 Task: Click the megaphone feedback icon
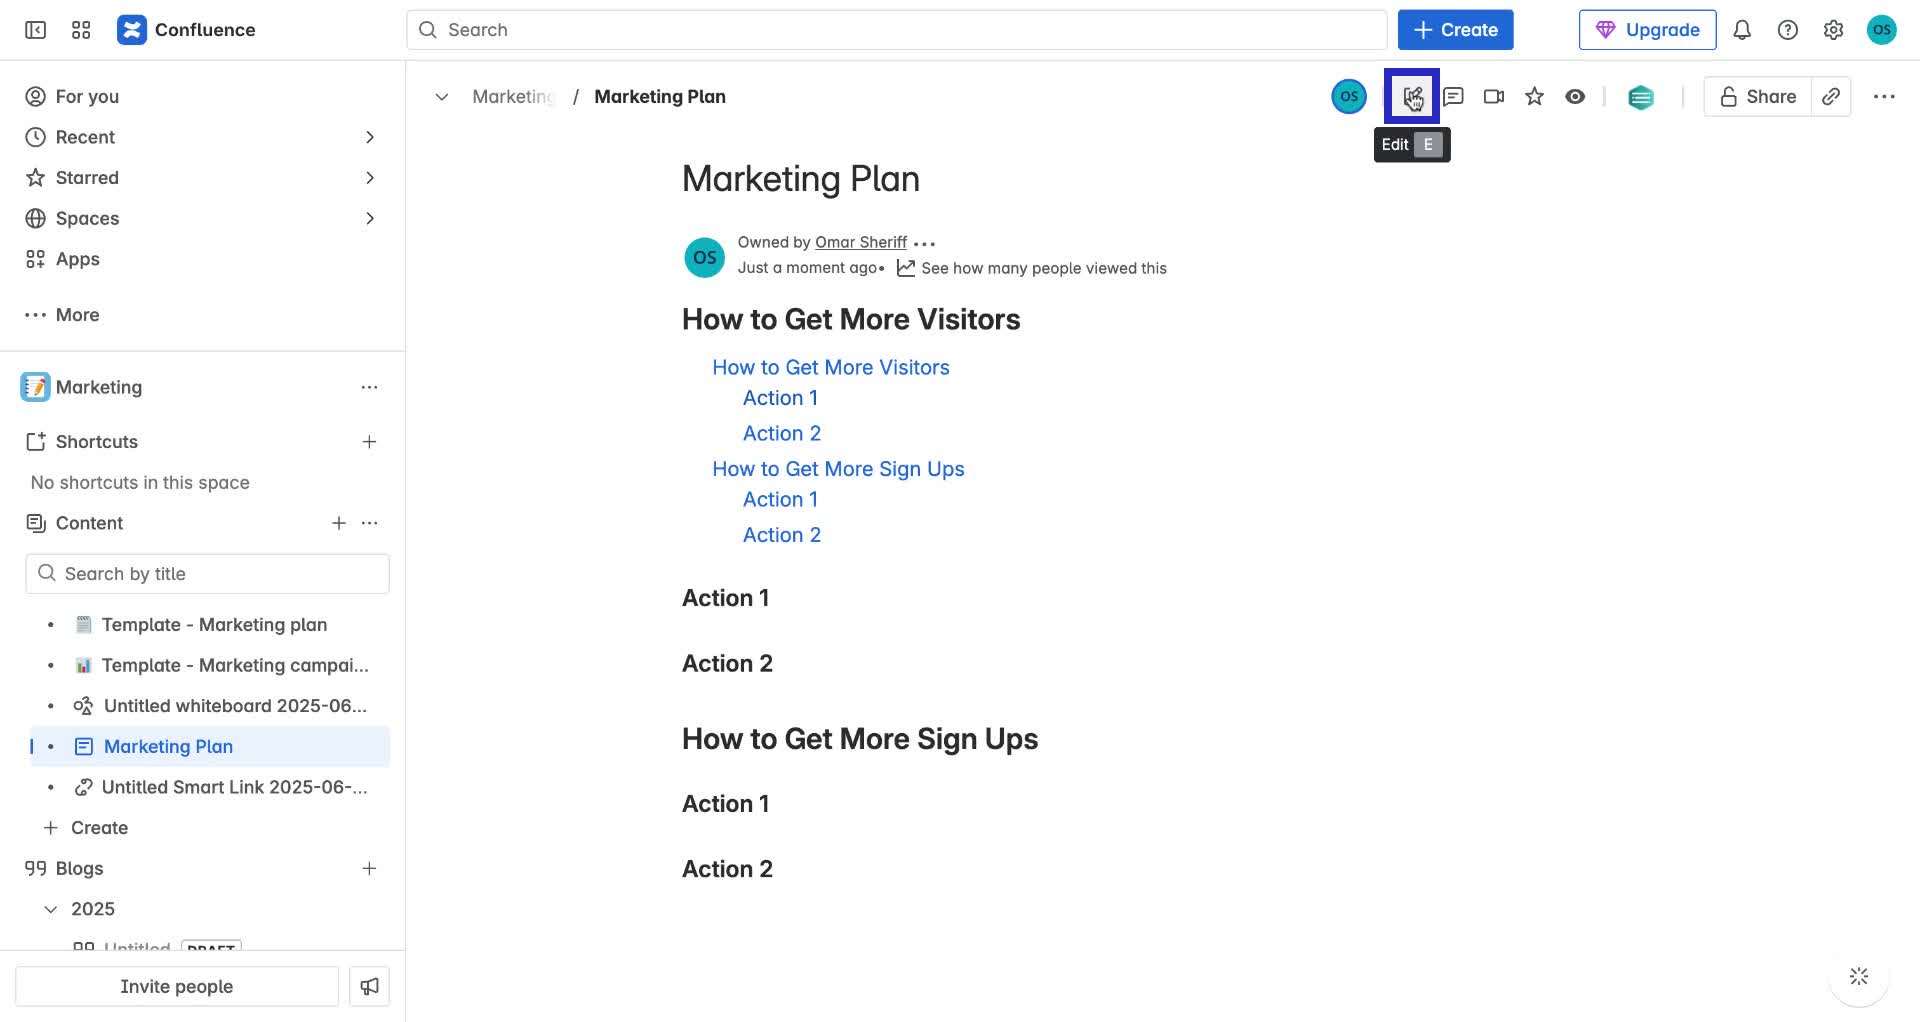369,986
